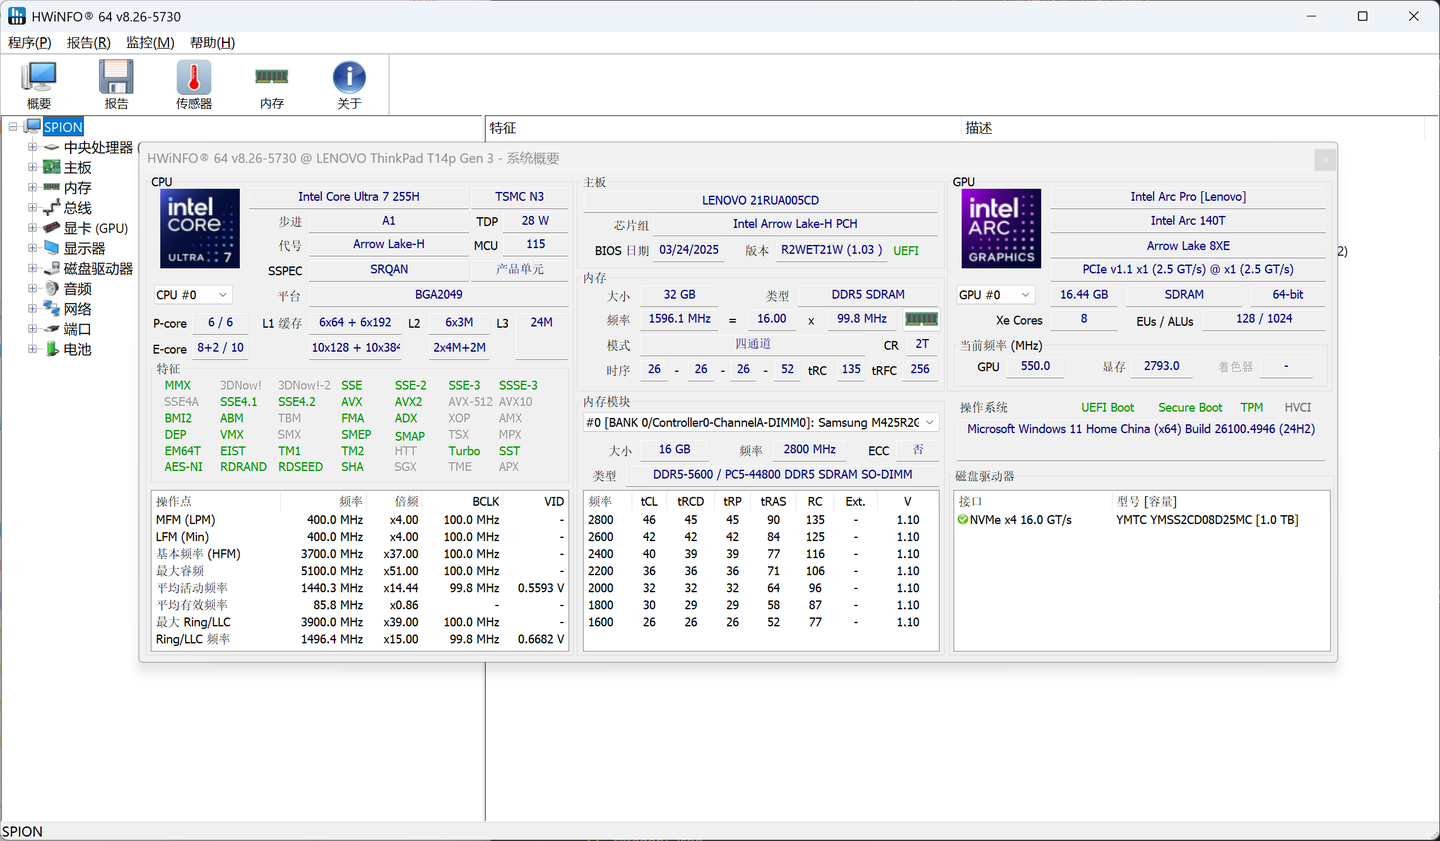Close the 系统概要 summary window
Screen dimensions: 1440x841
(1324, 160)
